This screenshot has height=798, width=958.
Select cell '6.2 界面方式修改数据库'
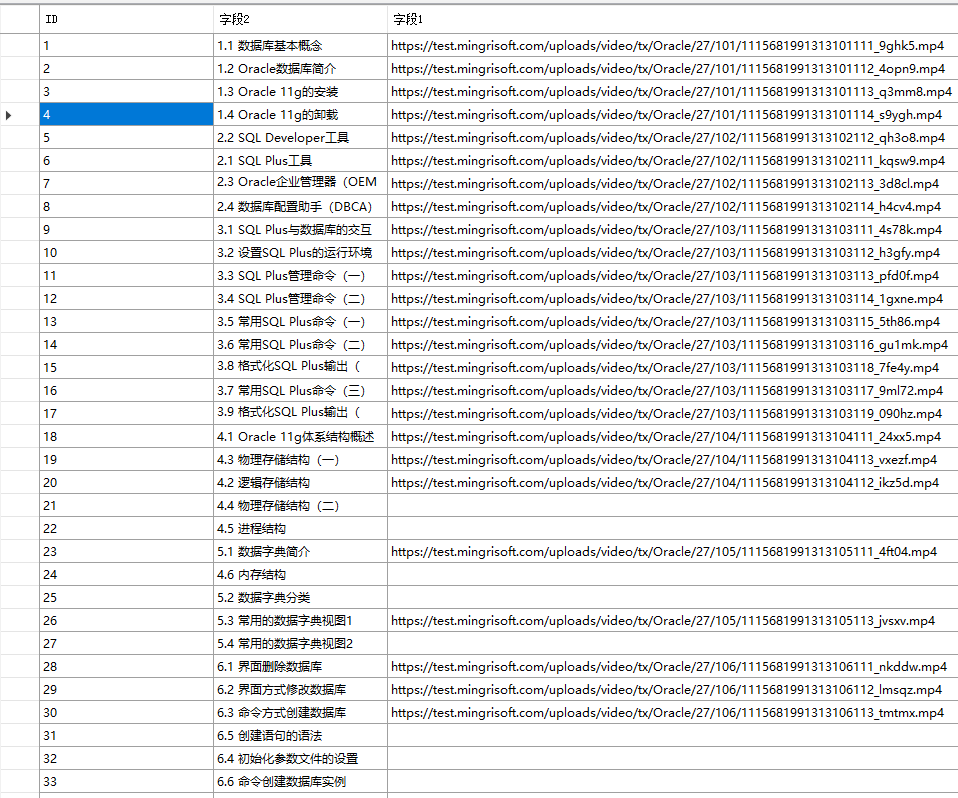point(300,690)
